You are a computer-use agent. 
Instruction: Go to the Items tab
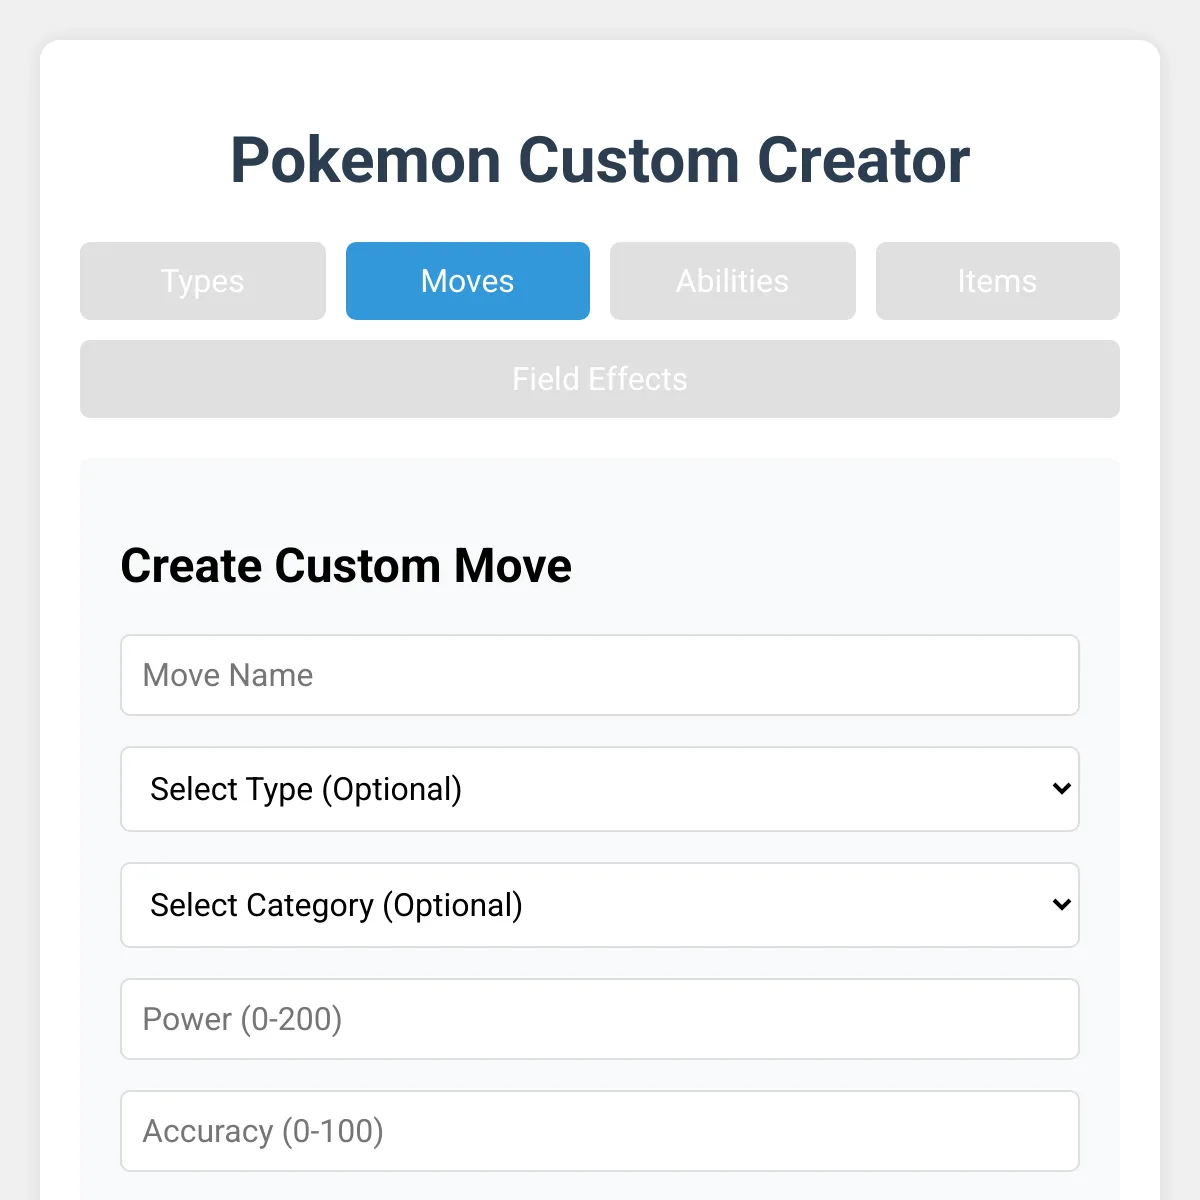[x=997, y=281]
